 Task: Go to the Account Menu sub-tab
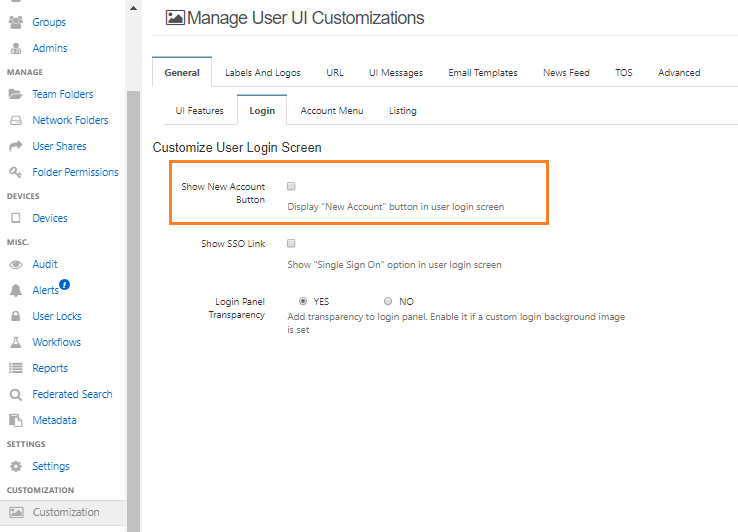tap(332, 110)
